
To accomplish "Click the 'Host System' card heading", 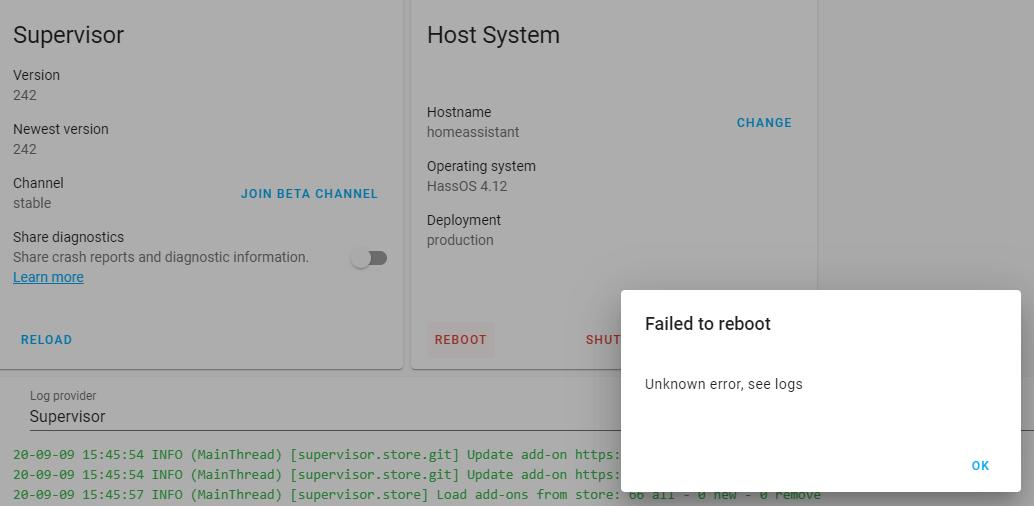I will point(493,35).
